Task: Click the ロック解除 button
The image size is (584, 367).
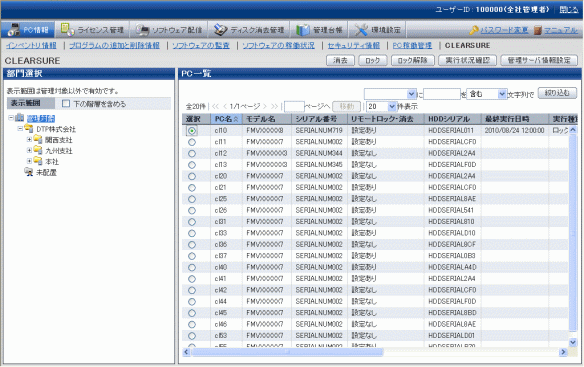Action: [x=413, y=60]
